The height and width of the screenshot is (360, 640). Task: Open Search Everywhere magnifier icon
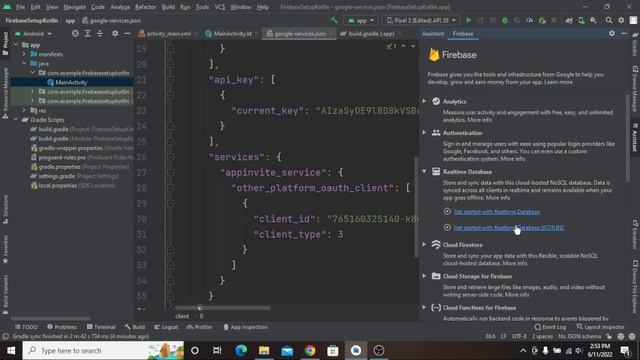coord(609,20)
